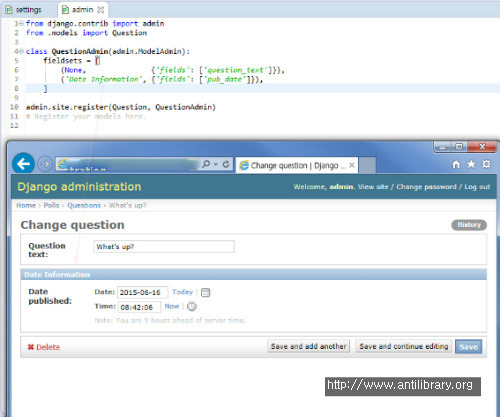Minimize the browser window
500x417 pixels.
tap(442, 147)
